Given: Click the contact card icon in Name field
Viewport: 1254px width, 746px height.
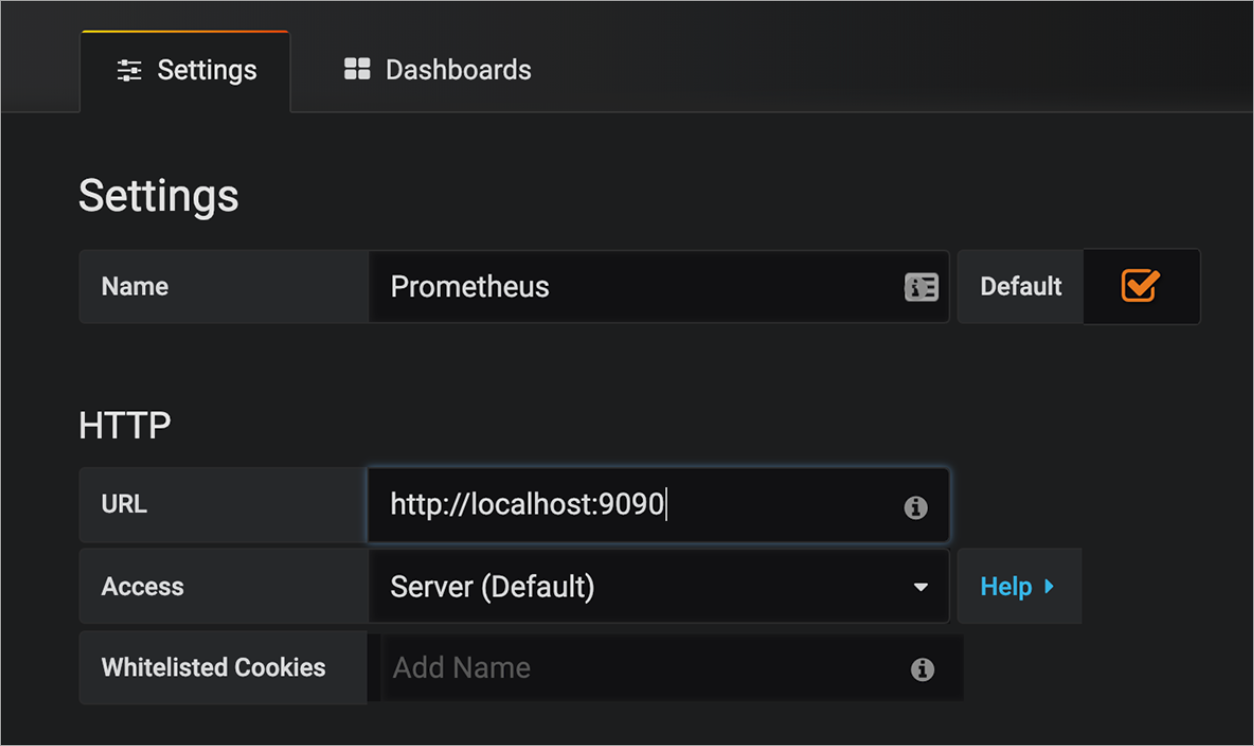Looking at the screenshot, I should click(x=921, y=287).
